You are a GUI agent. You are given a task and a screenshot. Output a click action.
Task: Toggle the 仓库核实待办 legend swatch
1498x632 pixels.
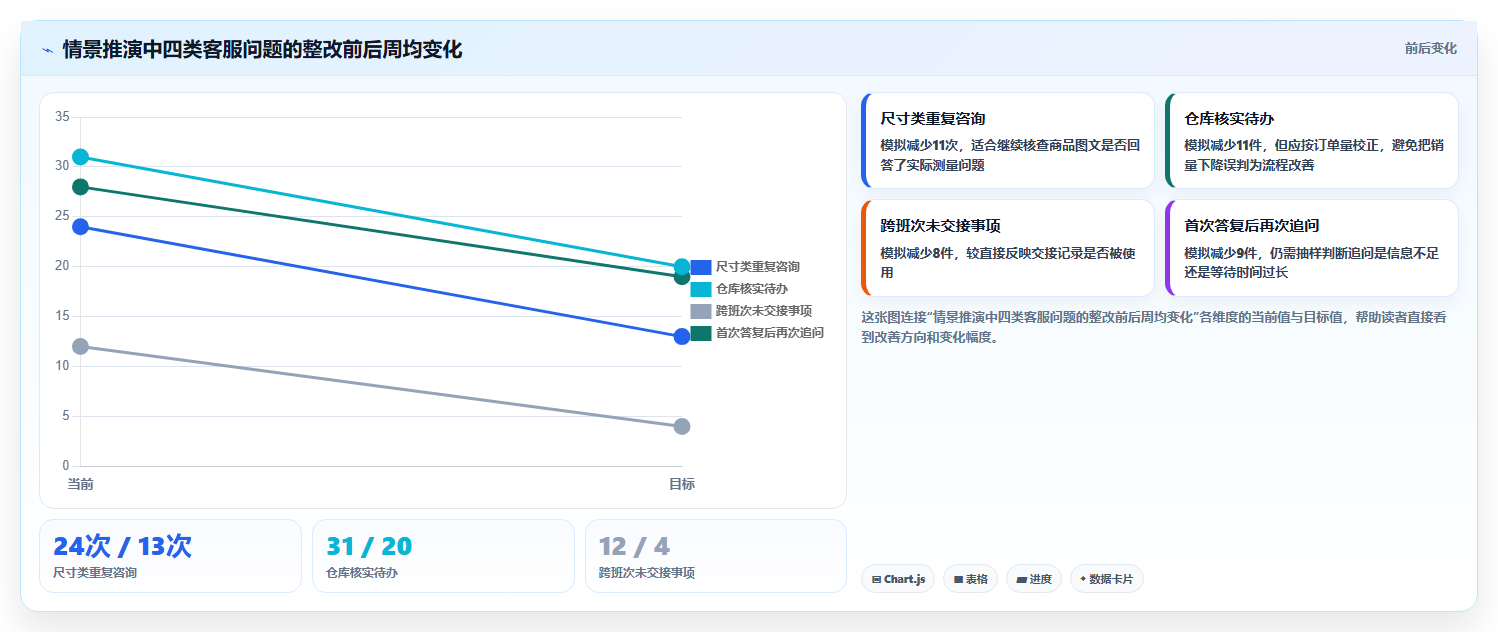pos(701,289)
